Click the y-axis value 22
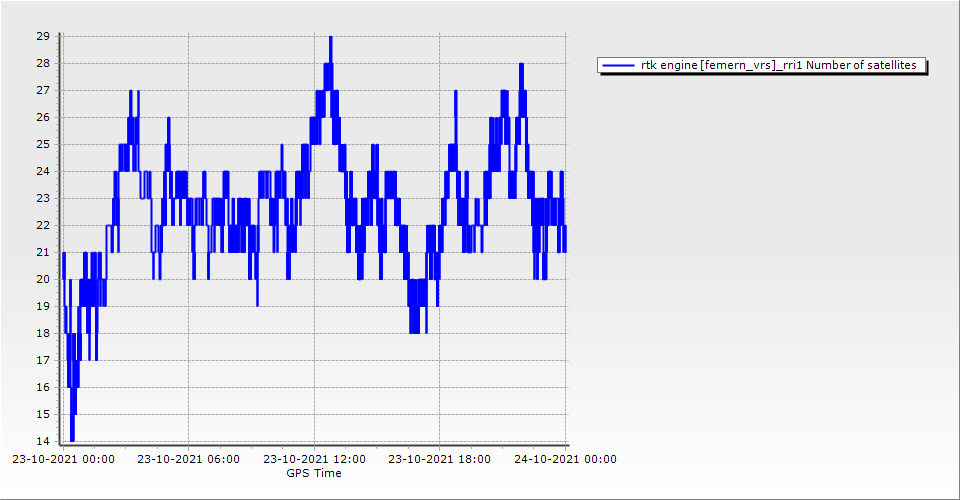 (43, 225)
